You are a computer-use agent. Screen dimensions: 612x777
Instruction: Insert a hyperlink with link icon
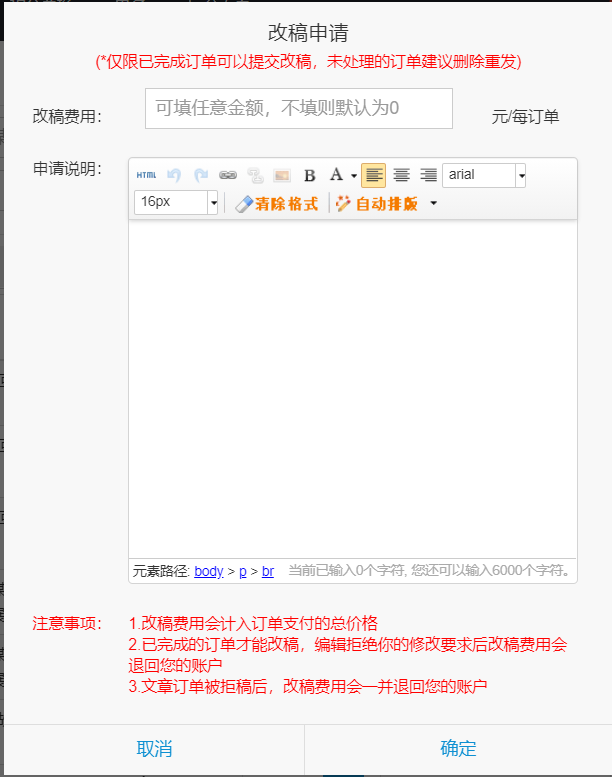click(228, 175)
